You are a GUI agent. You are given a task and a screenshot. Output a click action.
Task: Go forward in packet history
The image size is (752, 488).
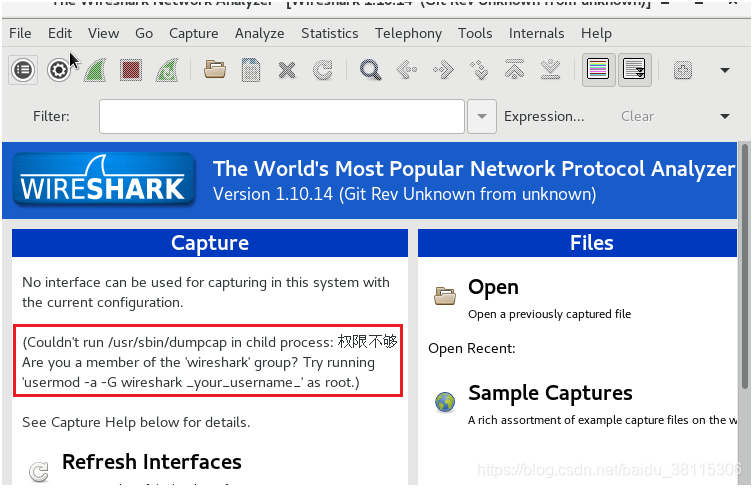(443, 70)
